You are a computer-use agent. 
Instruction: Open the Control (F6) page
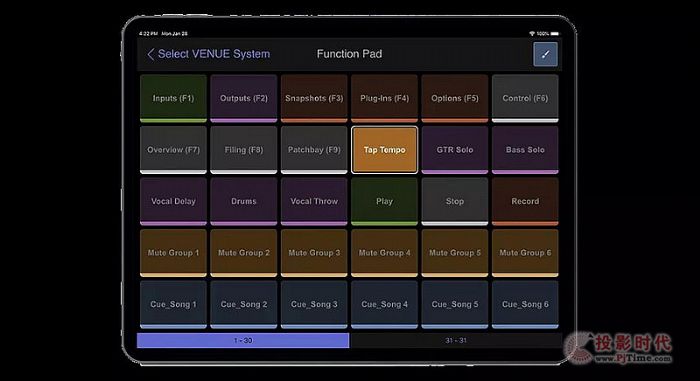tap(525, 98)
